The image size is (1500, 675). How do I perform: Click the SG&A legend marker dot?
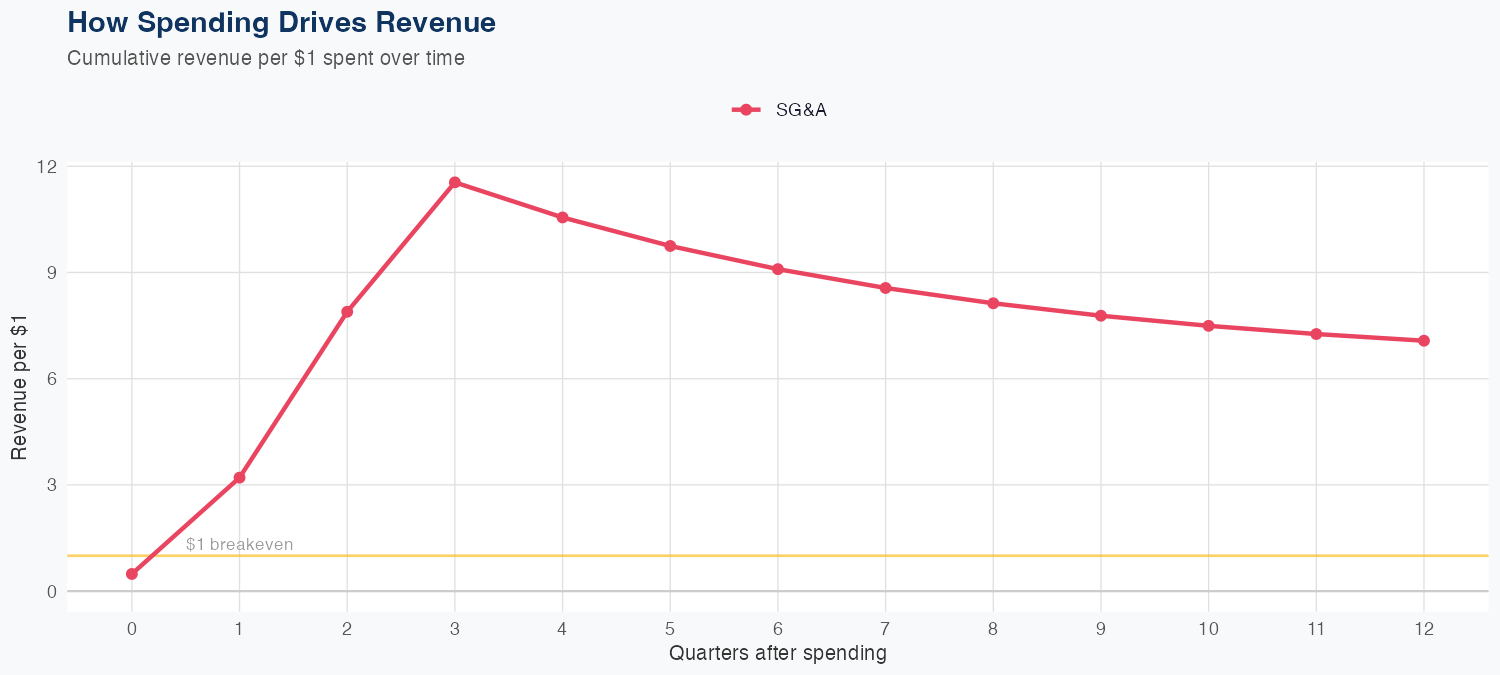click(745, 110)
